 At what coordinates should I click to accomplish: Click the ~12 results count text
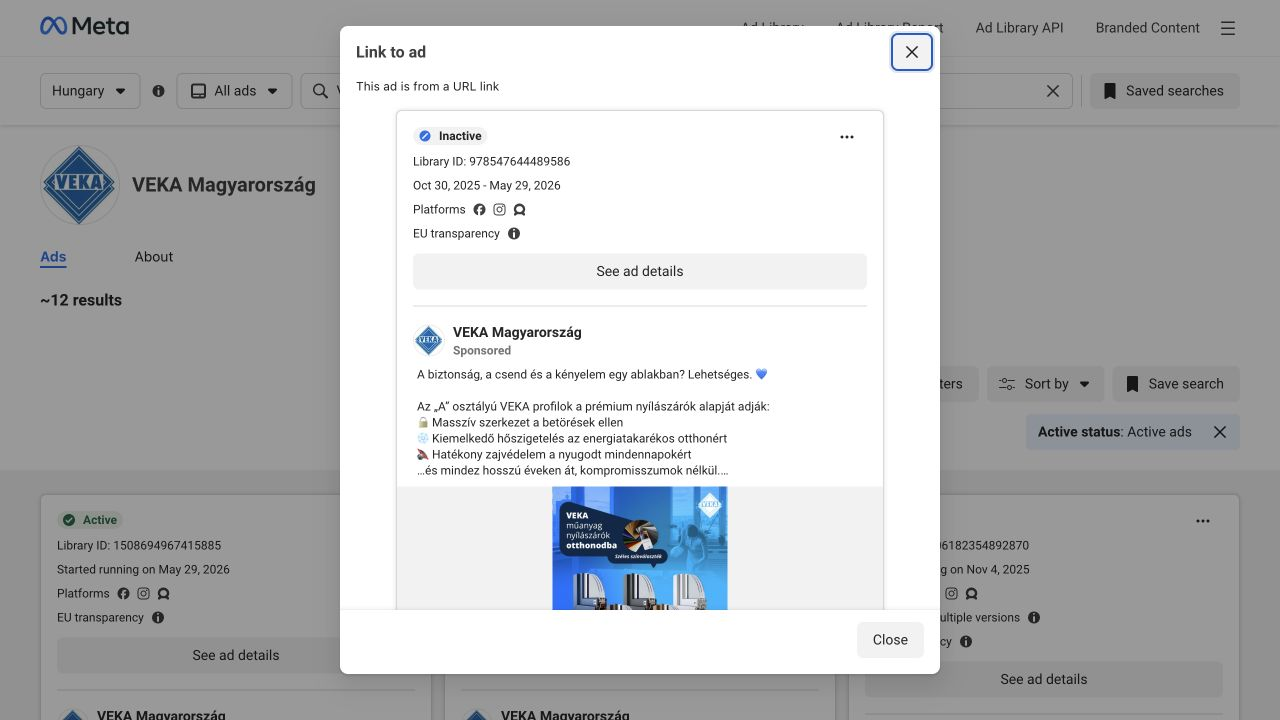pyautogui.click(x=81, y=300)
